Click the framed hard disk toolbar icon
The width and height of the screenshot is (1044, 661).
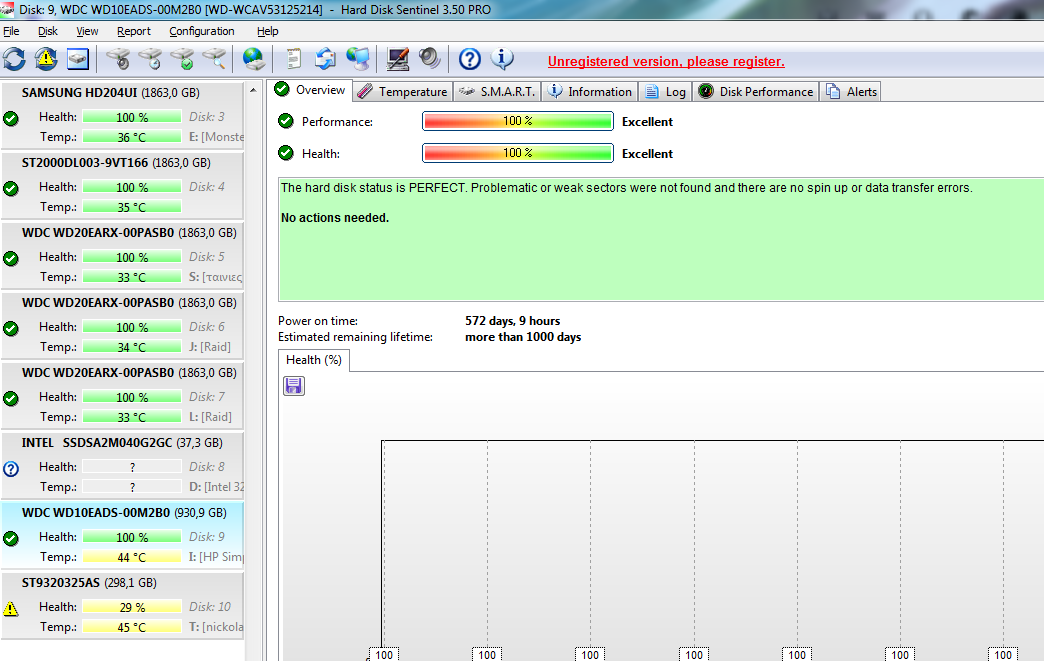click(x=78, y=59)
